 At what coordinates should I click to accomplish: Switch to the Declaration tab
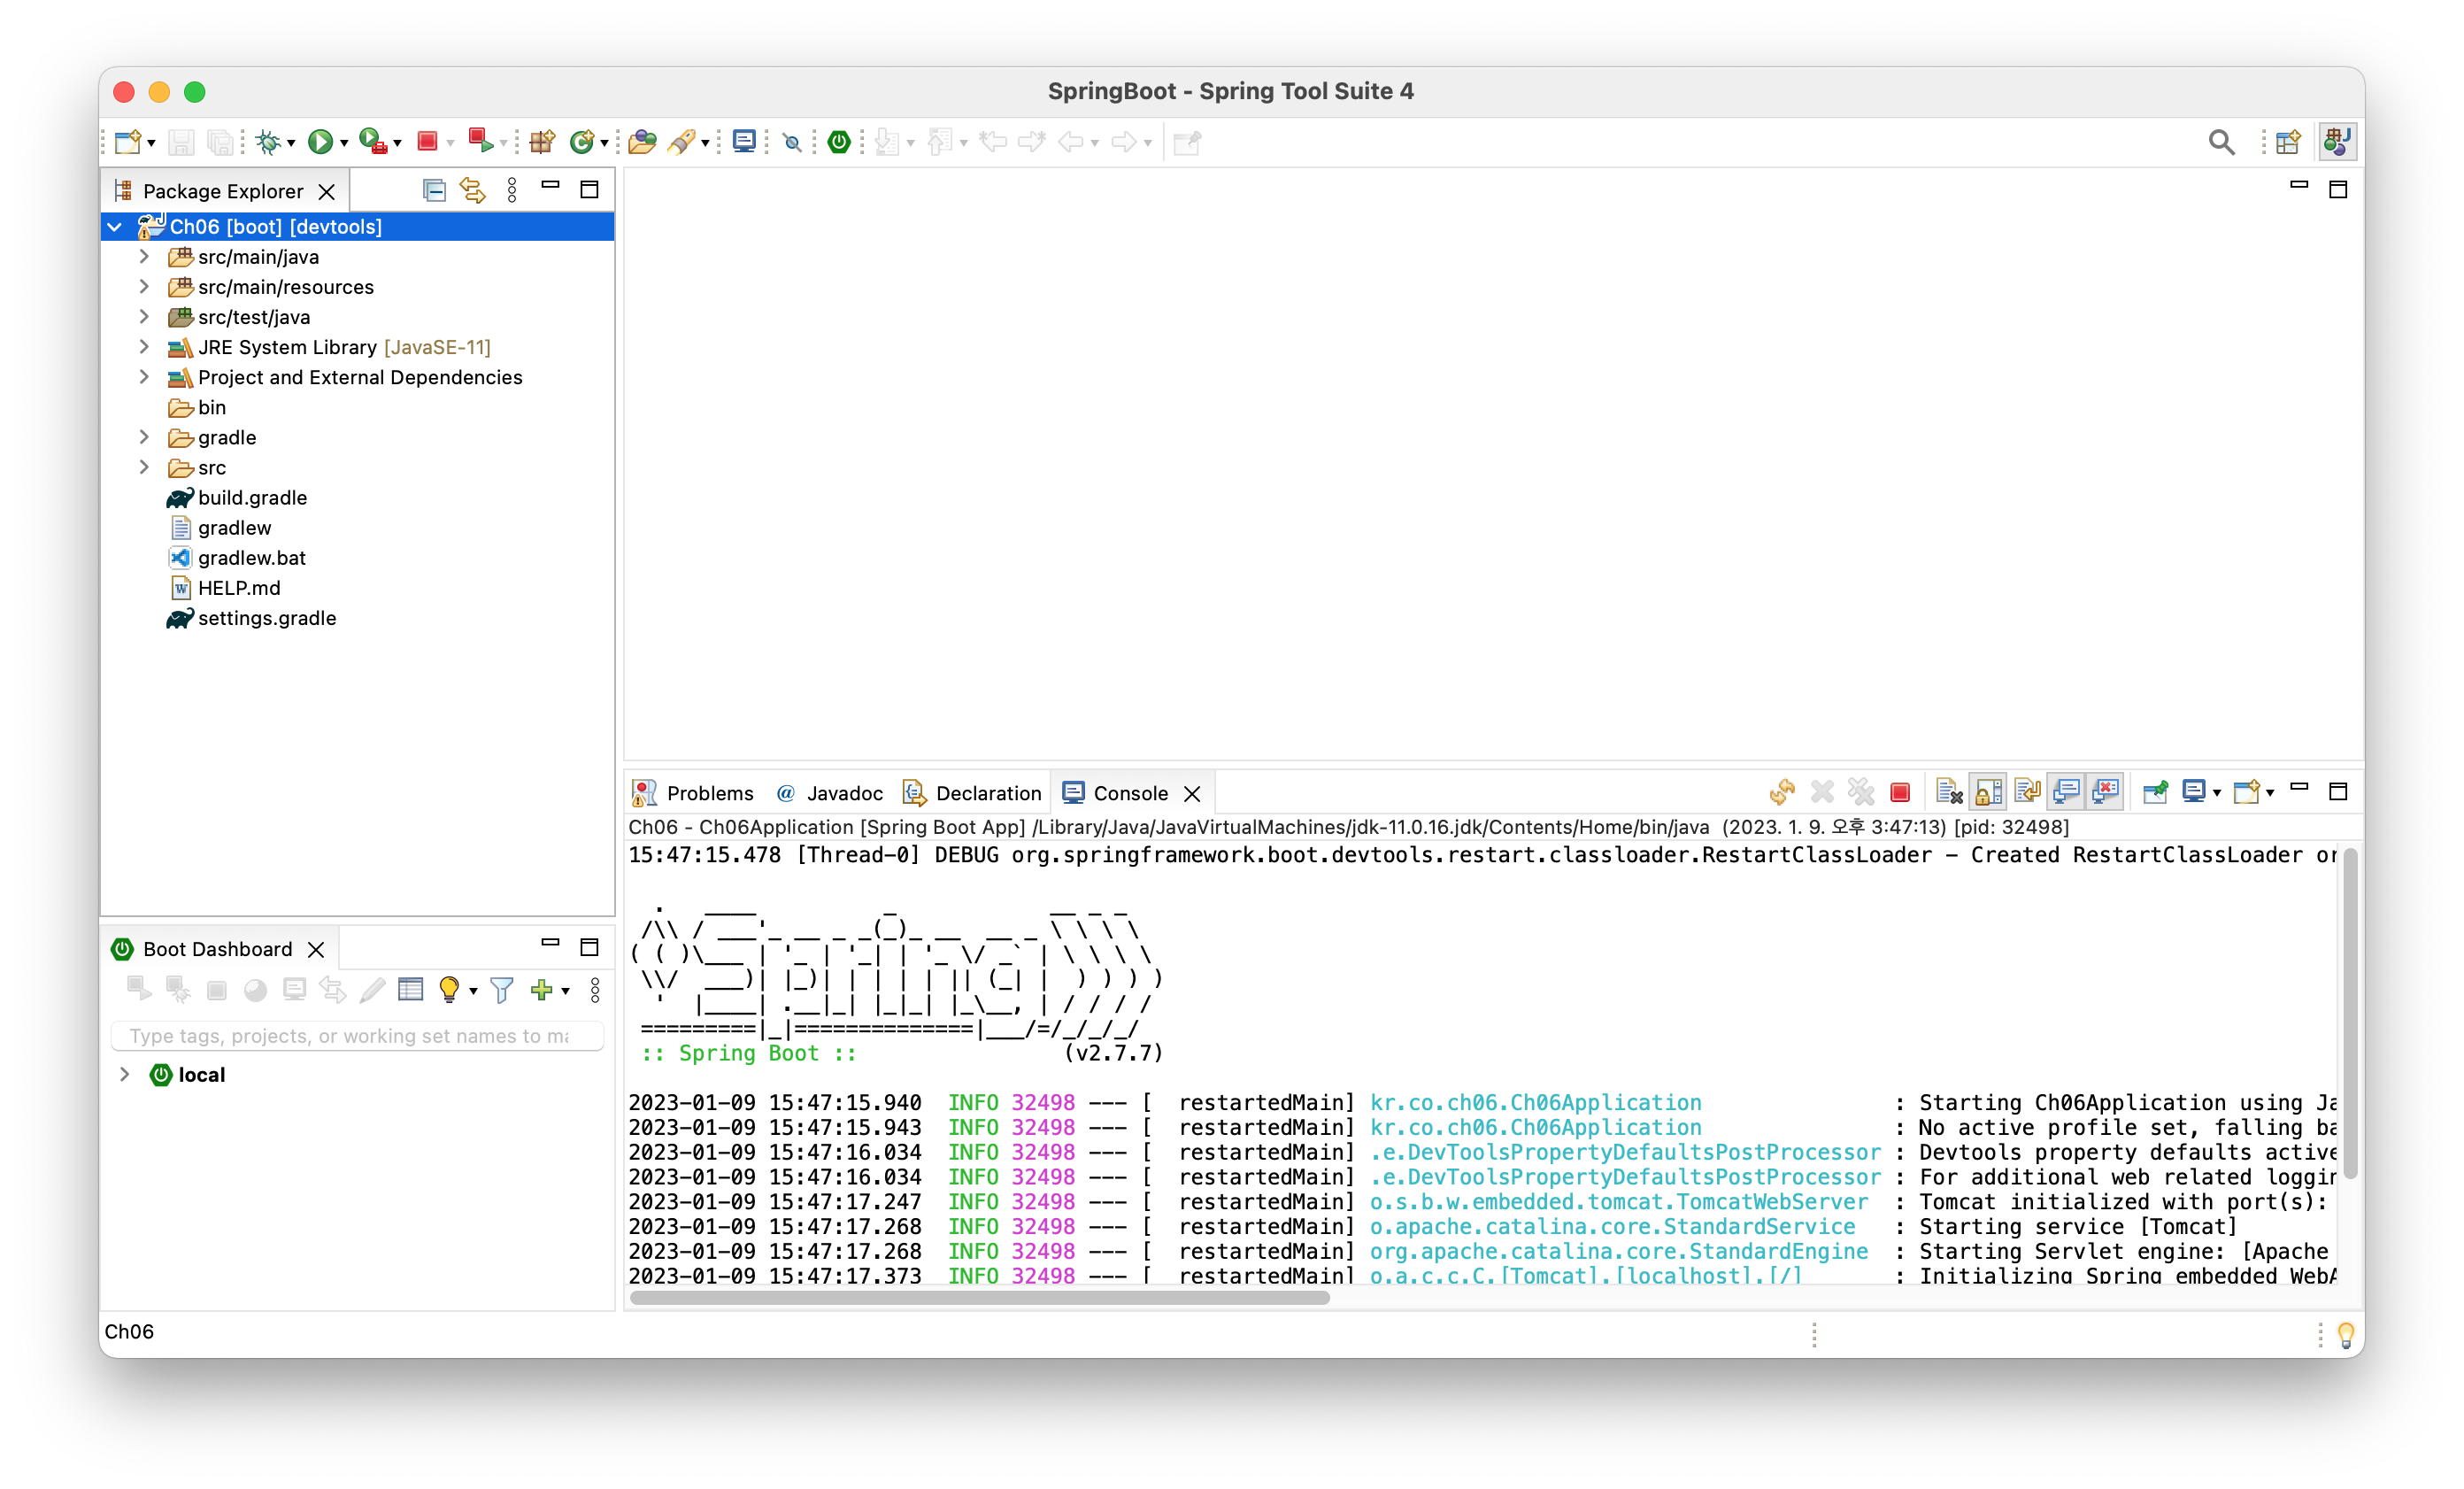pyautogui.click(x=972, y=793)
